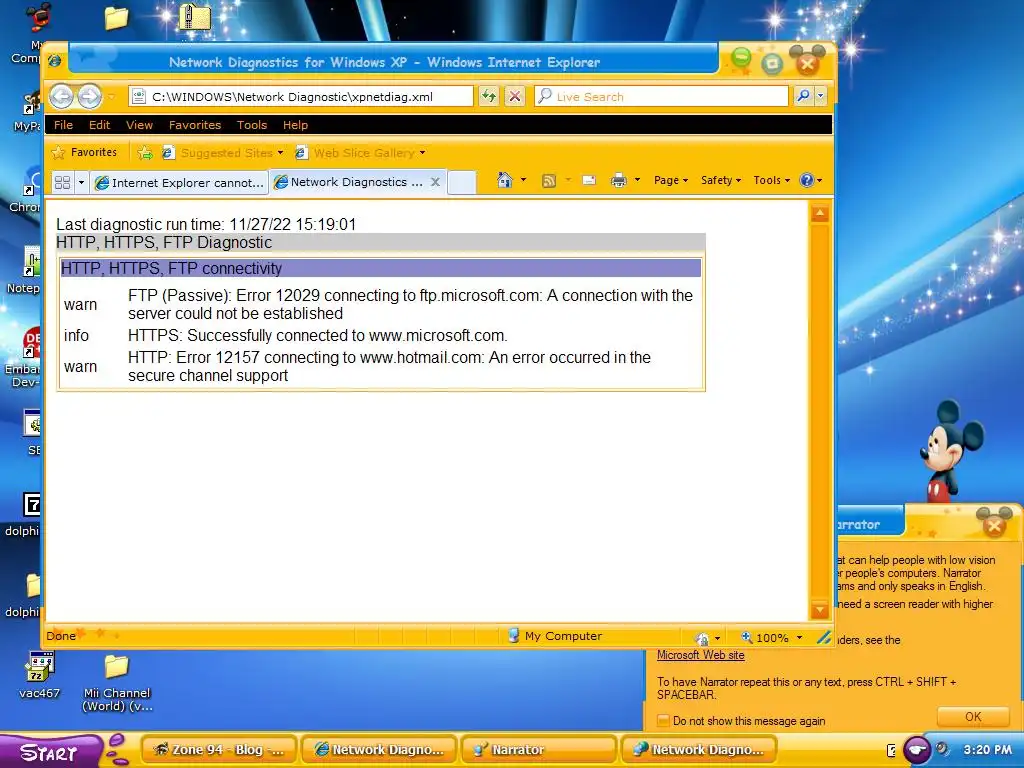
Task: Open the Safety dropdown menu
Action: pyautogui.click(x=720, y=180)
